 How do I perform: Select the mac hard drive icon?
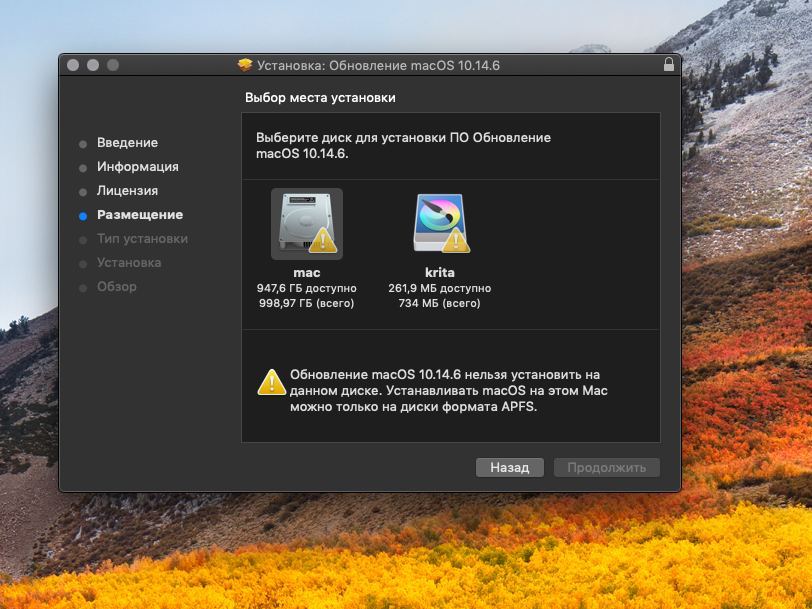[307, 224]
